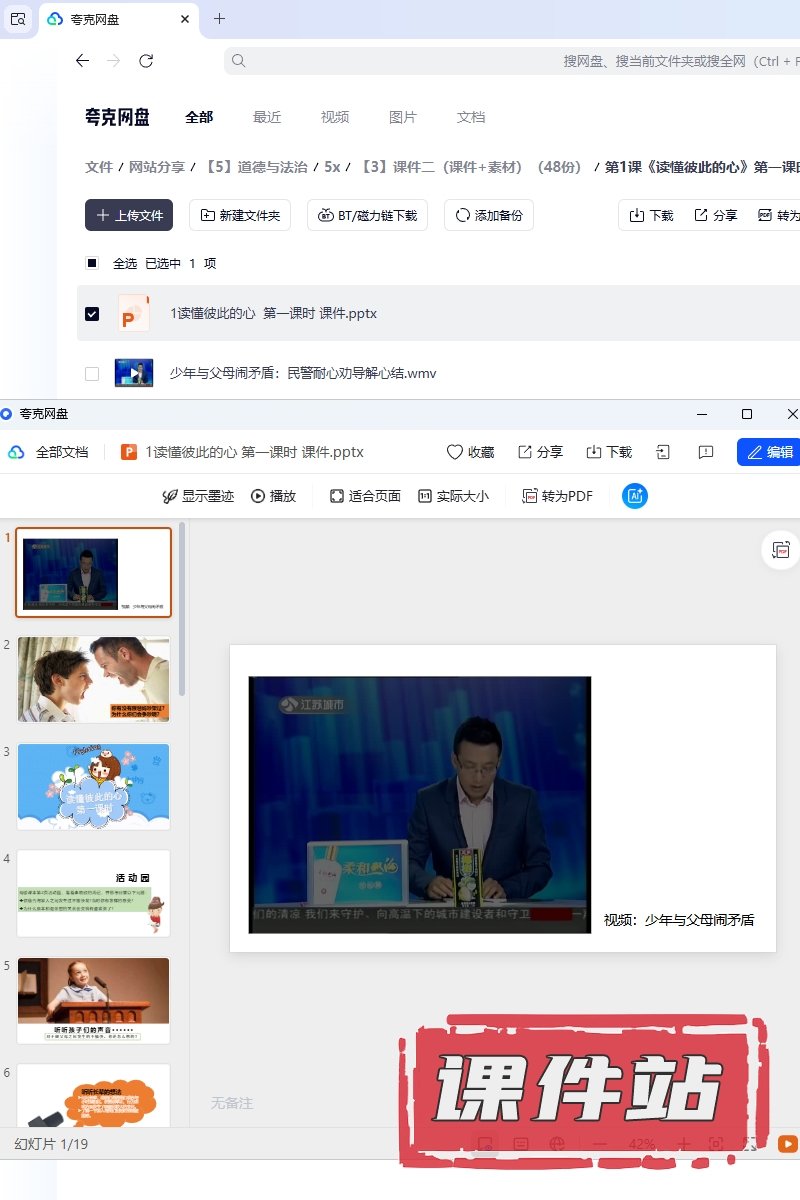Toggle the 全选 select-all checkbox
Screen dimensions: 800x1200
coord(92,264)
